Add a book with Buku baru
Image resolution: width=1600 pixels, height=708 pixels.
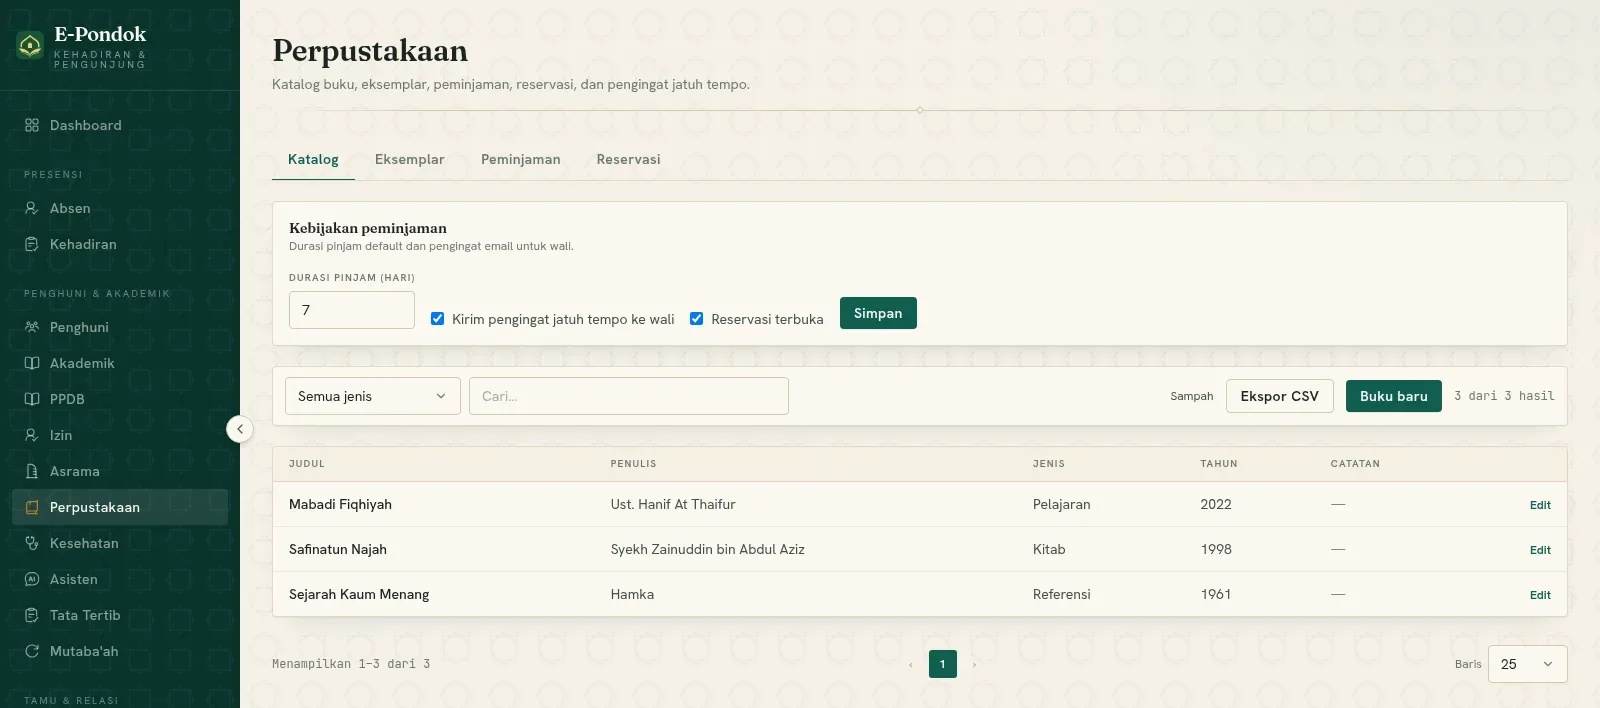click(1394, 396)
